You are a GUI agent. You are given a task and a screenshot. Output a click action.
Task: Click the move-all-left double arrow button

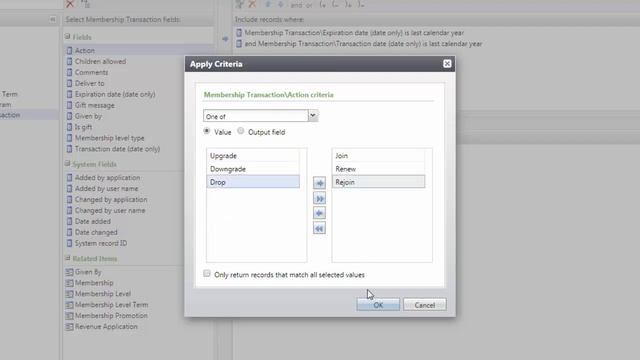[x=319, y=228]
